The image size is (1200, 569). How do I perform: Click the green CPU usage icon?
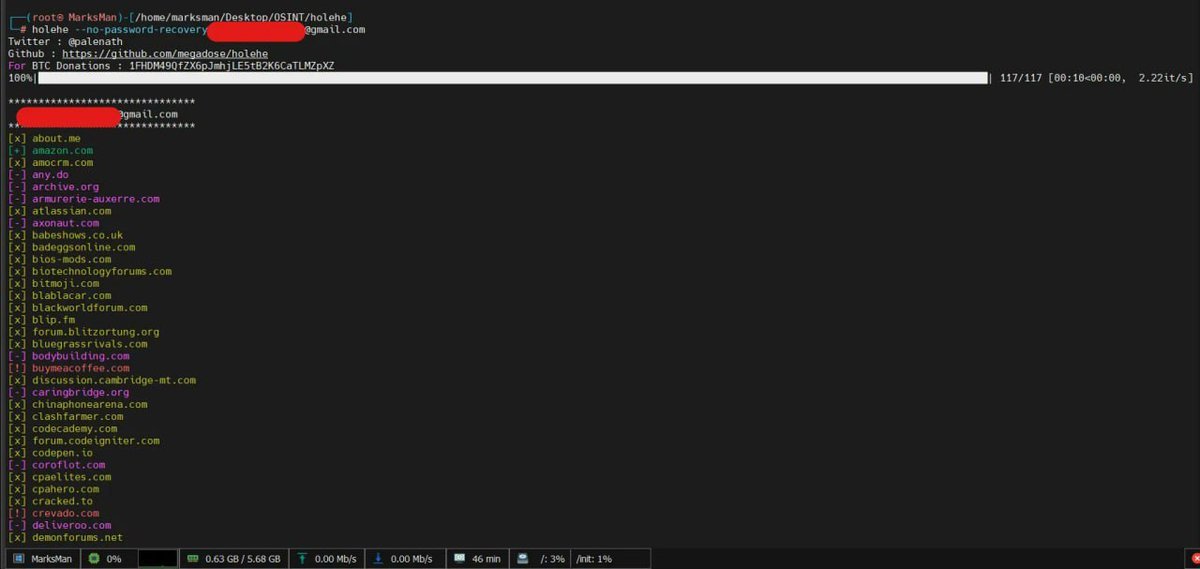[x=94, y=559]
